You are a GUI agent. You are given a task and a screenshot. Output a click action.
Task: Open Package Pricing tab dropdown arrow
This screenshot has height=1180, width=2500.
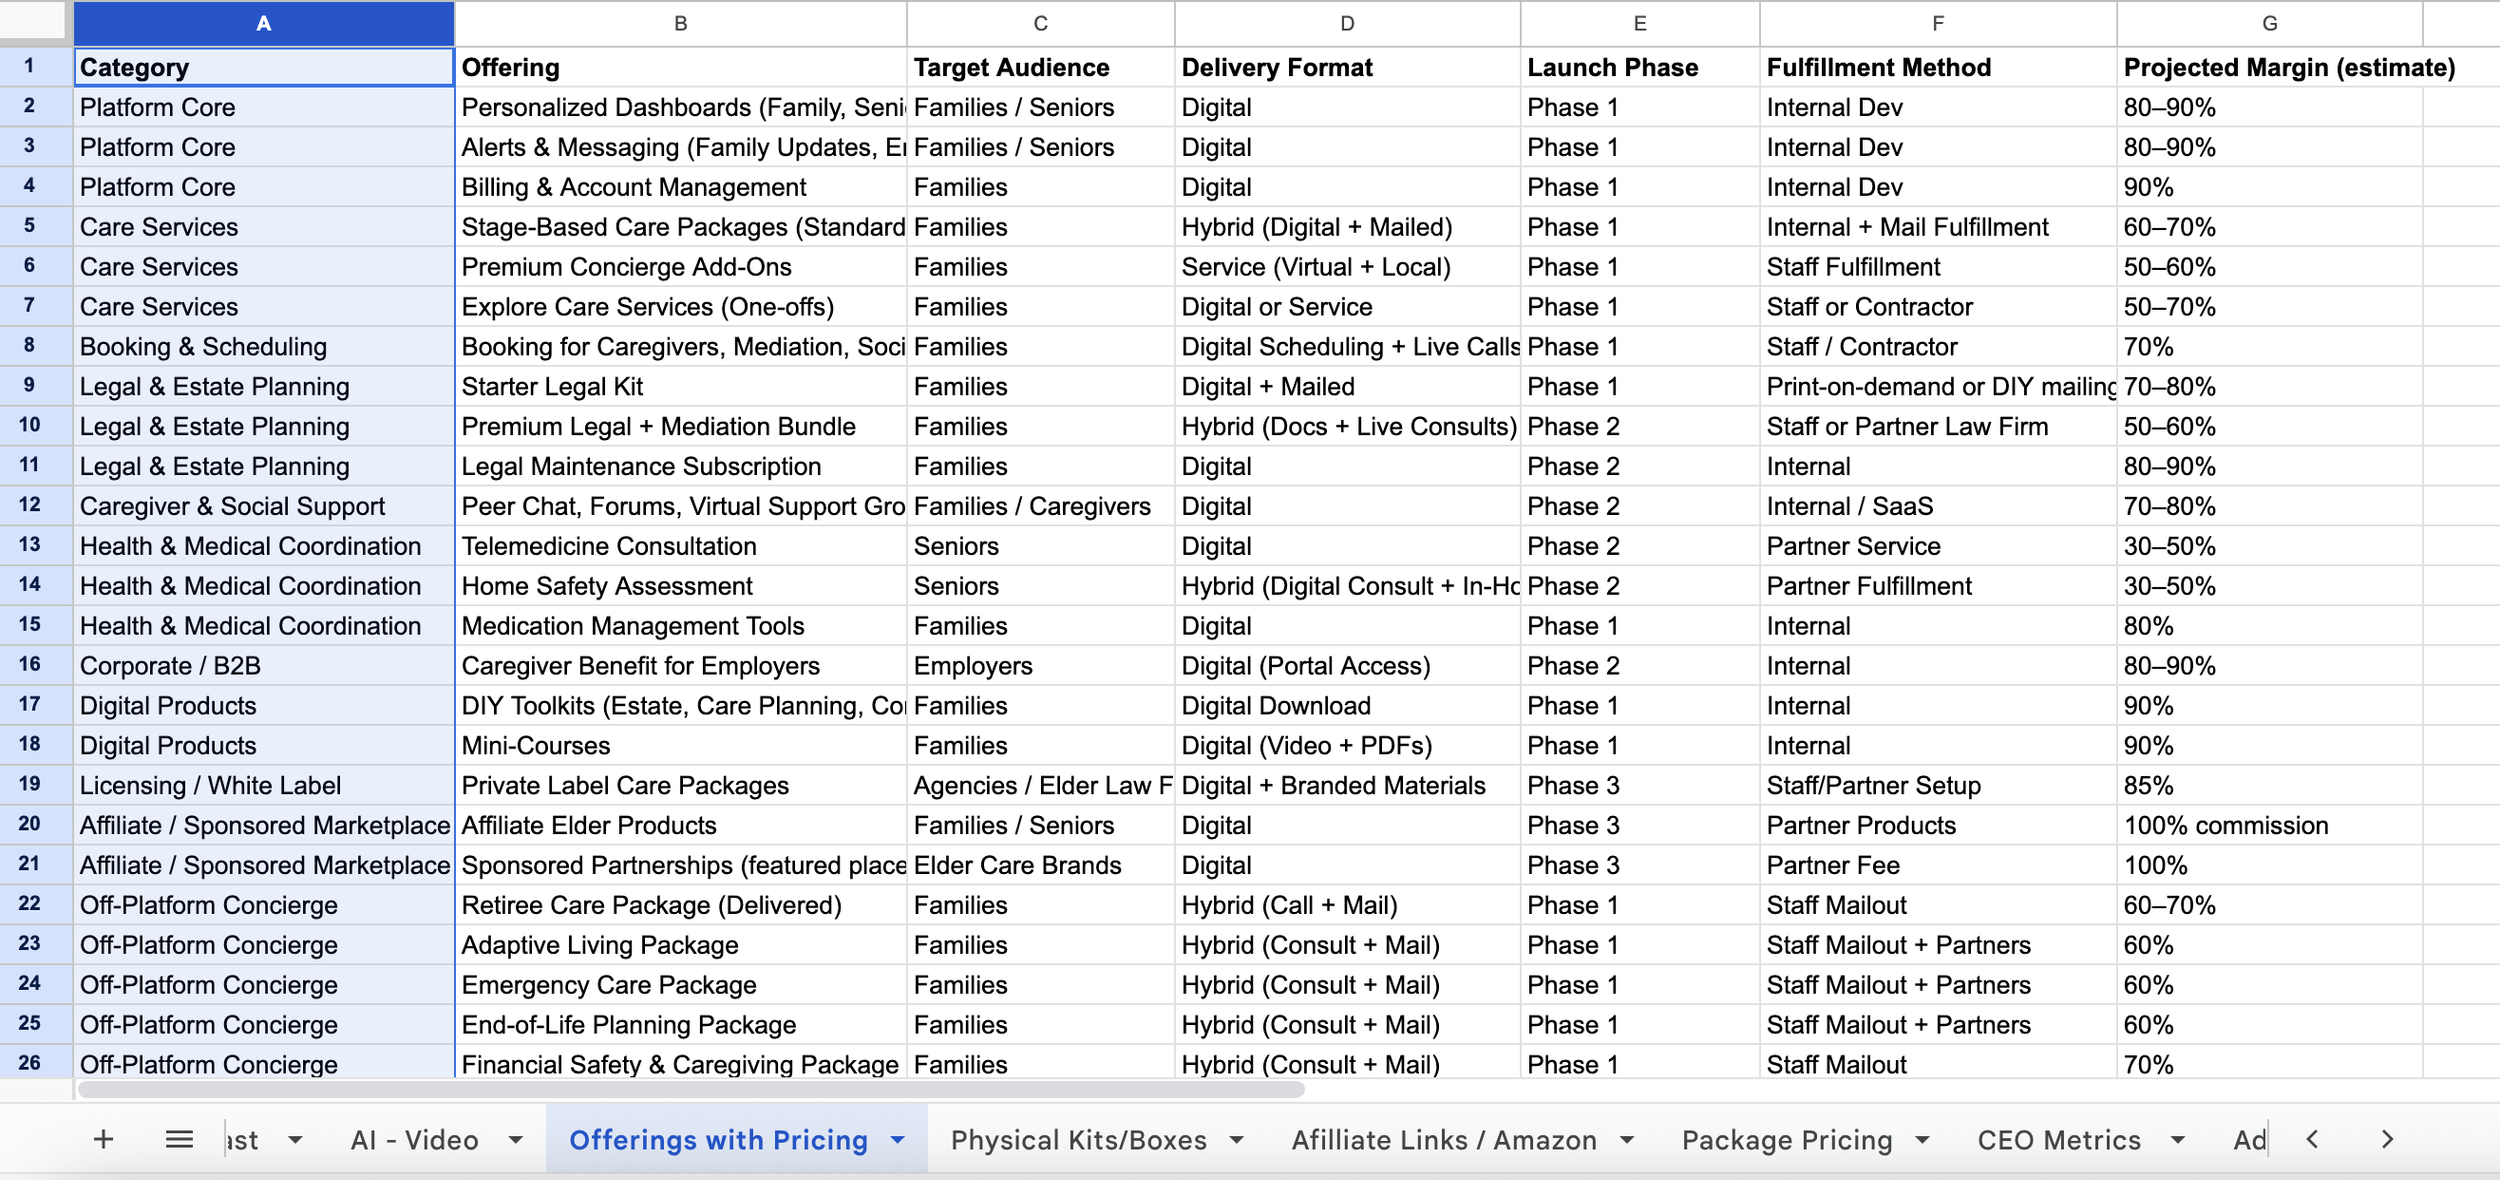tap(1922, 1140)
